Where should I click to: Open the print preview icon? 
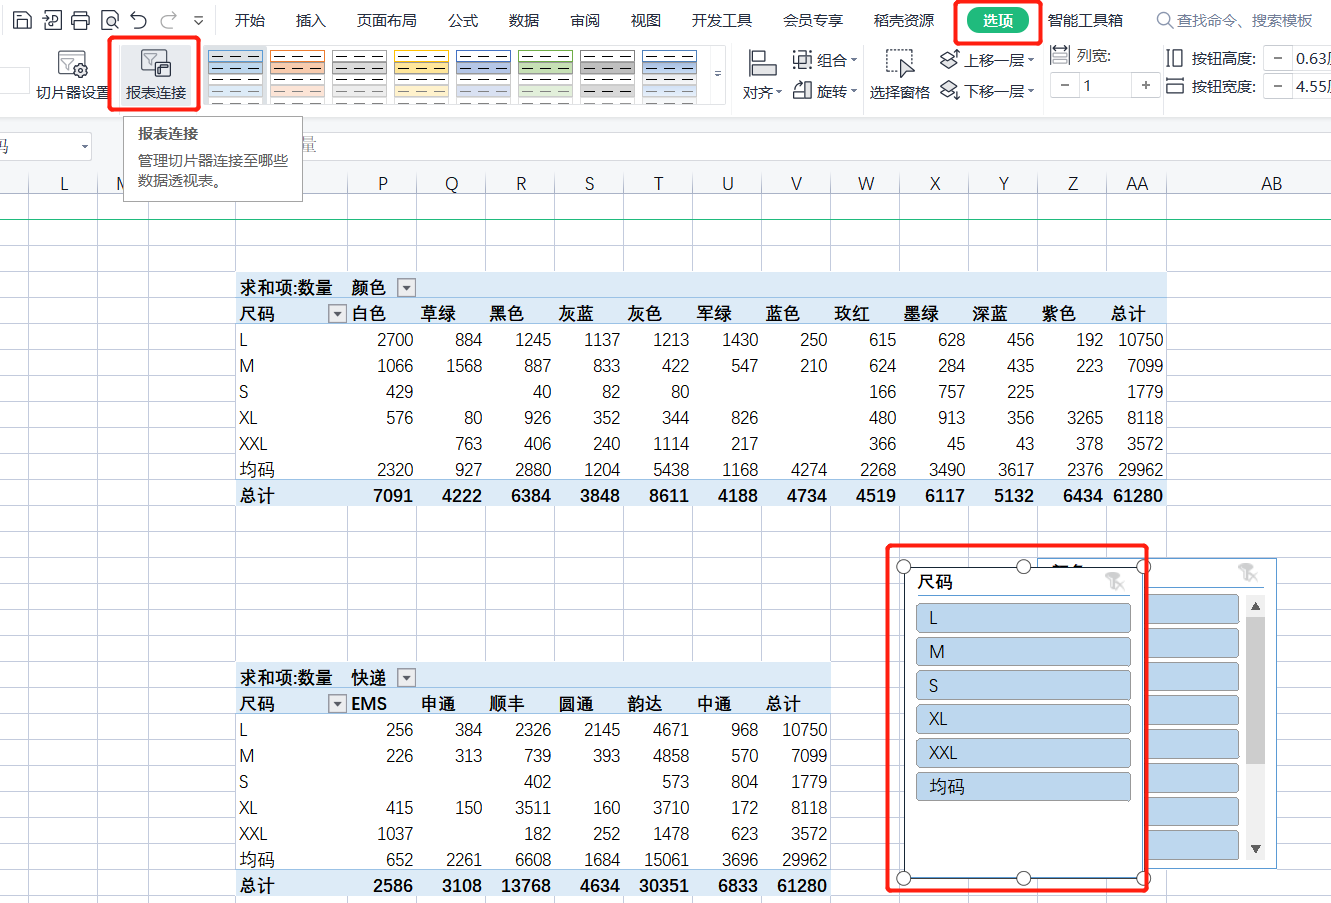tap(110, 20)
